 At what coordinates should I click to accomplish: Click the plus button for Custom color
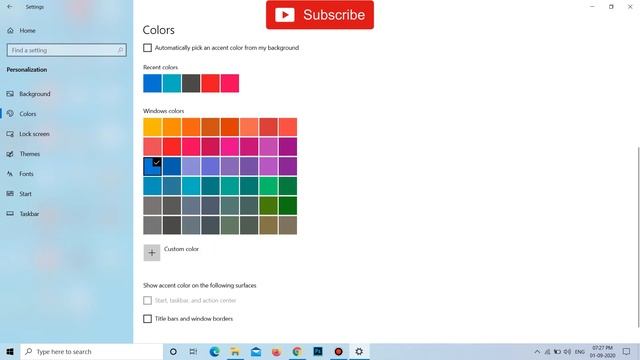coord(151,253)
